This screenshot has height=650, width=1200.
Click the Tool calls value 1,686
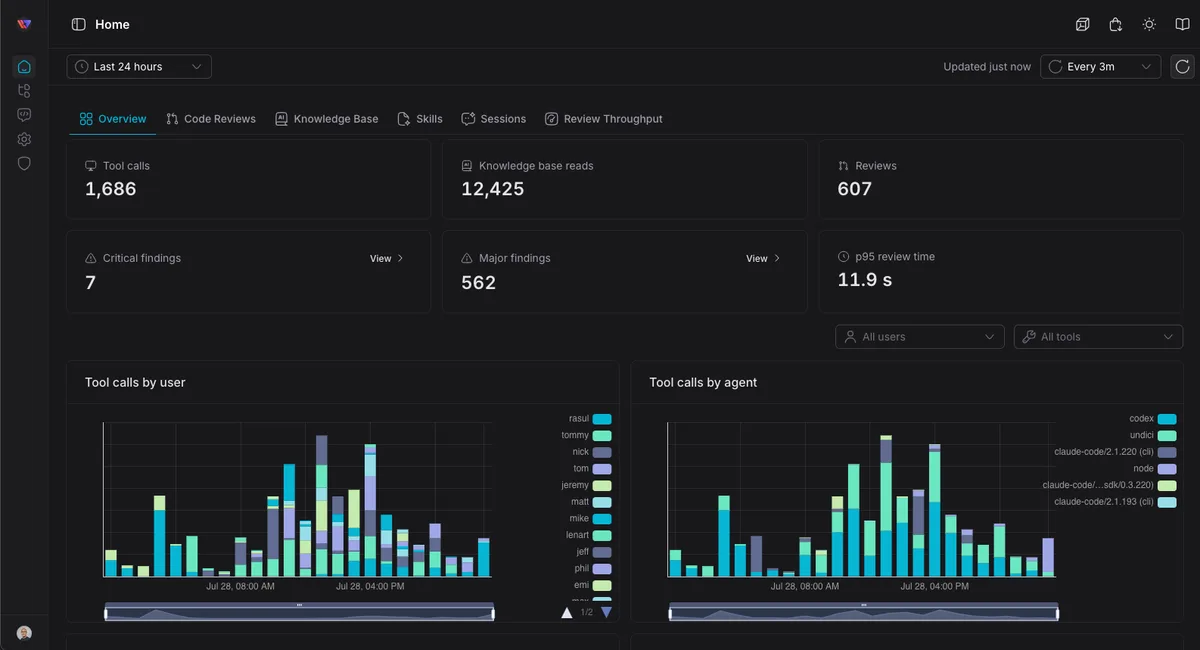(111, 189)
